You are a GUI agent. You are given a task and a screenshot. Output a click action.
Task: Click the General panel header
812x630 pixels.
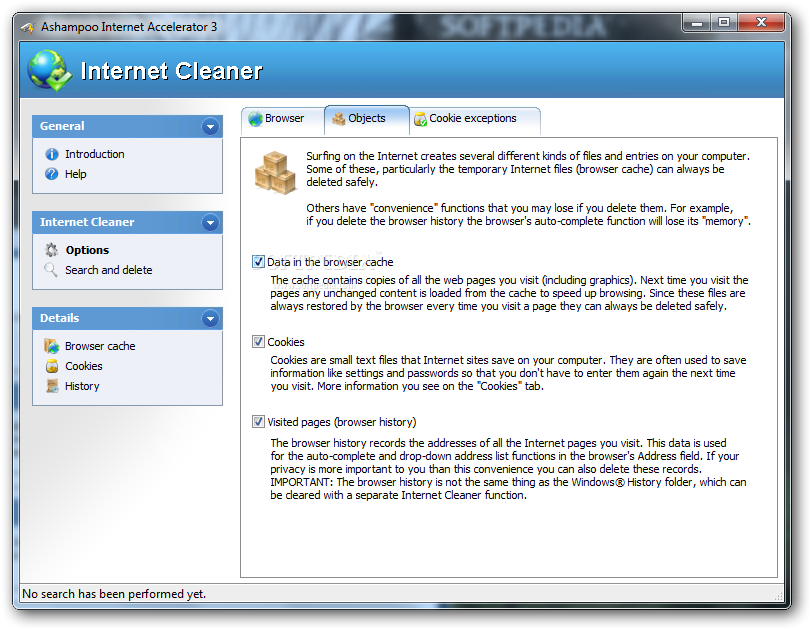[x=127, y=126]
